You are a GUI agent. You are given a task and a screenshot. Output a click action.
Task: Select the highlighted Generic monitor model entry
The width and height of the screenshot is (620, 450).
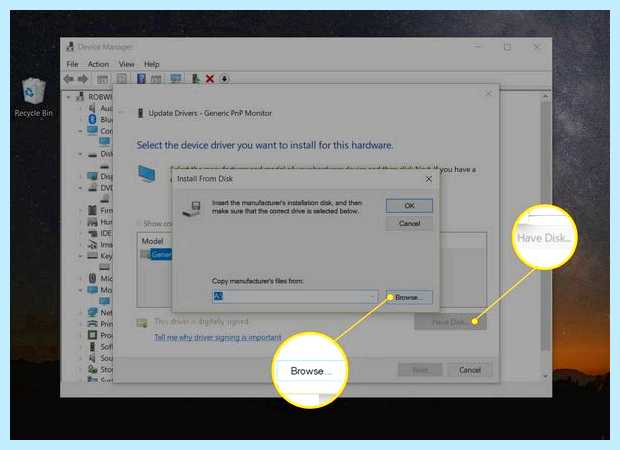157,254
